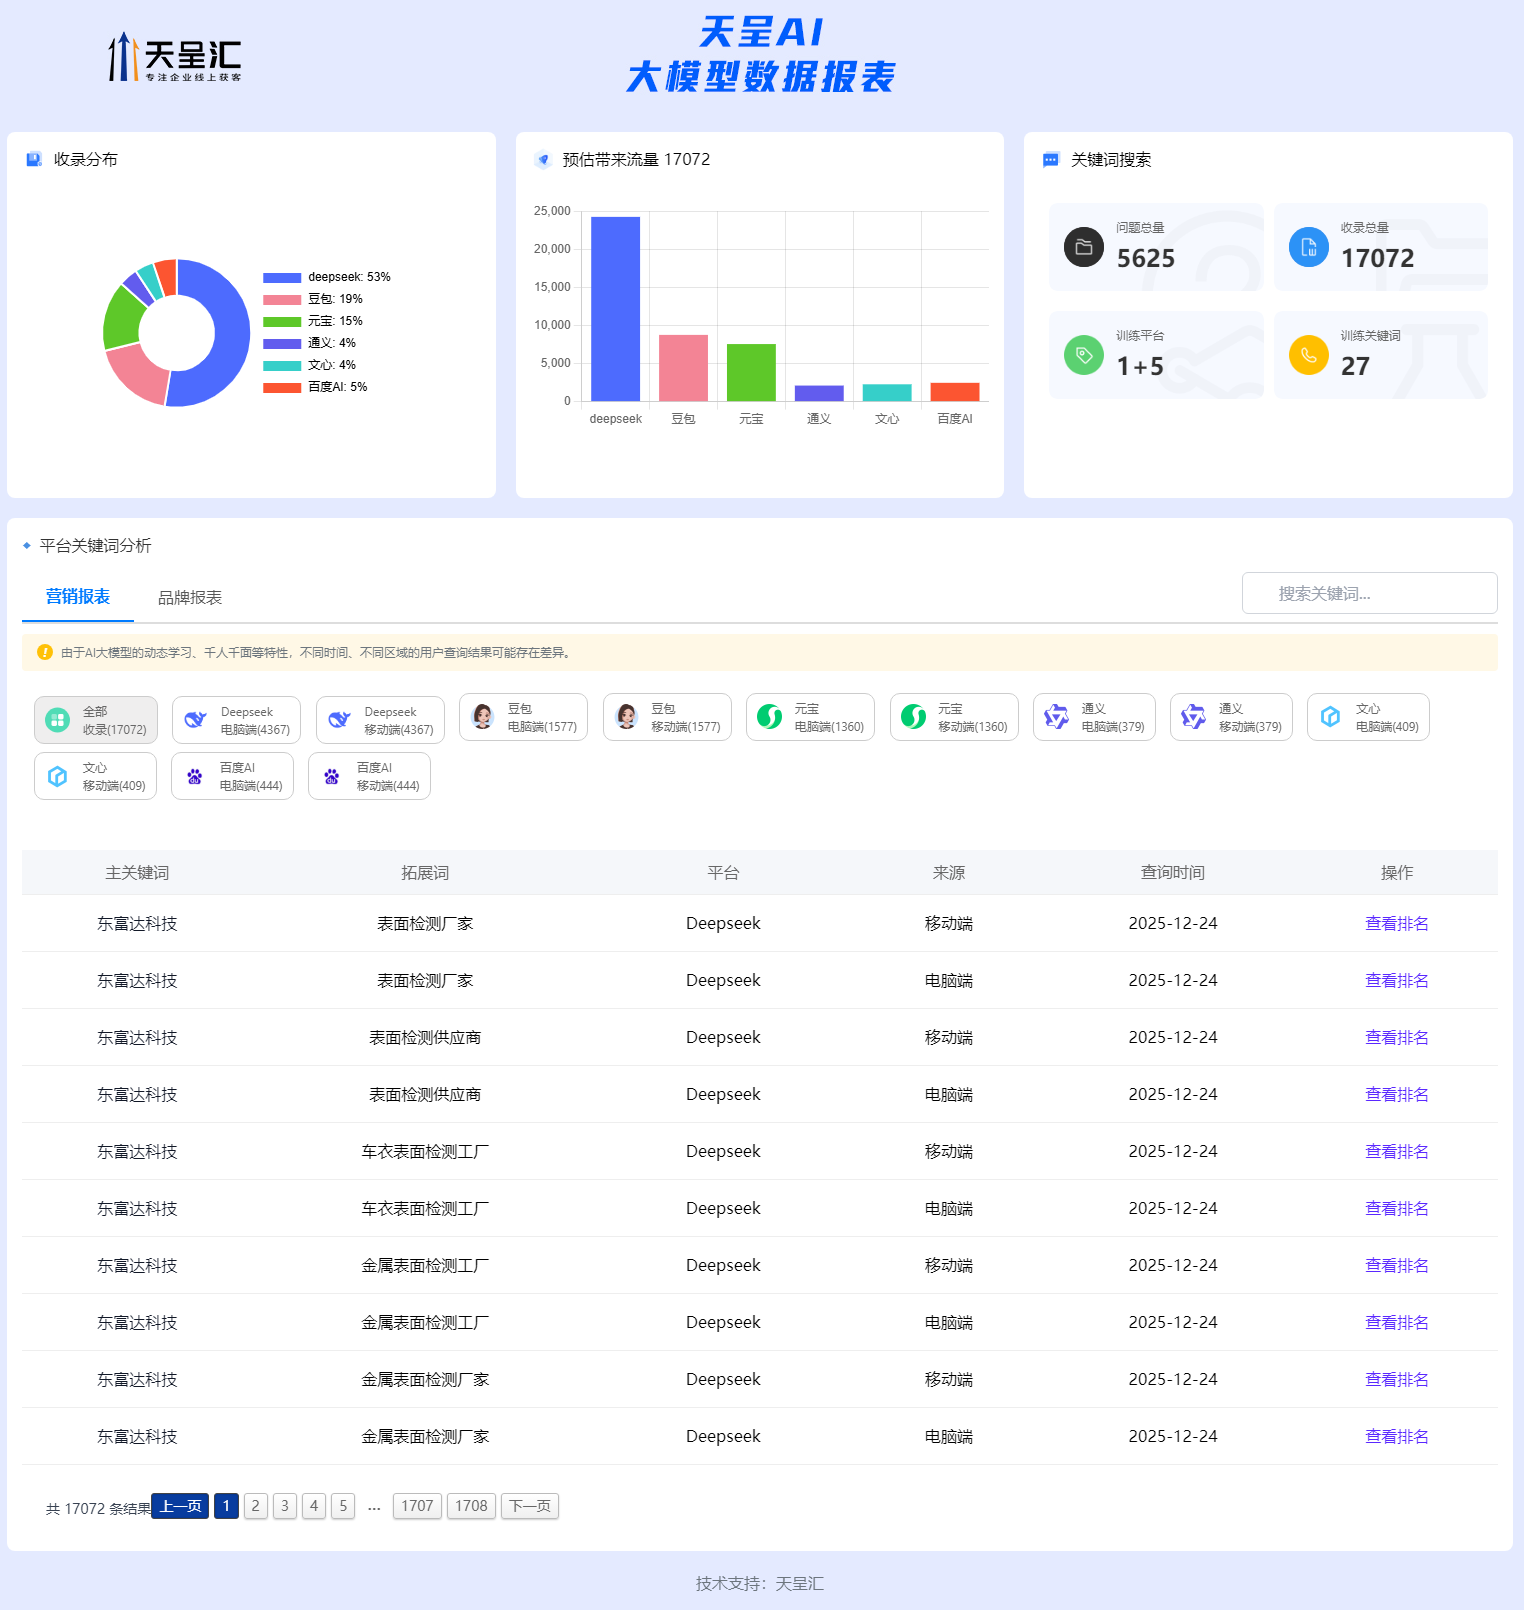Click the 豆包 电脑端 avatar icon
Screen dimensions: 1524x1610
(483, 717)
